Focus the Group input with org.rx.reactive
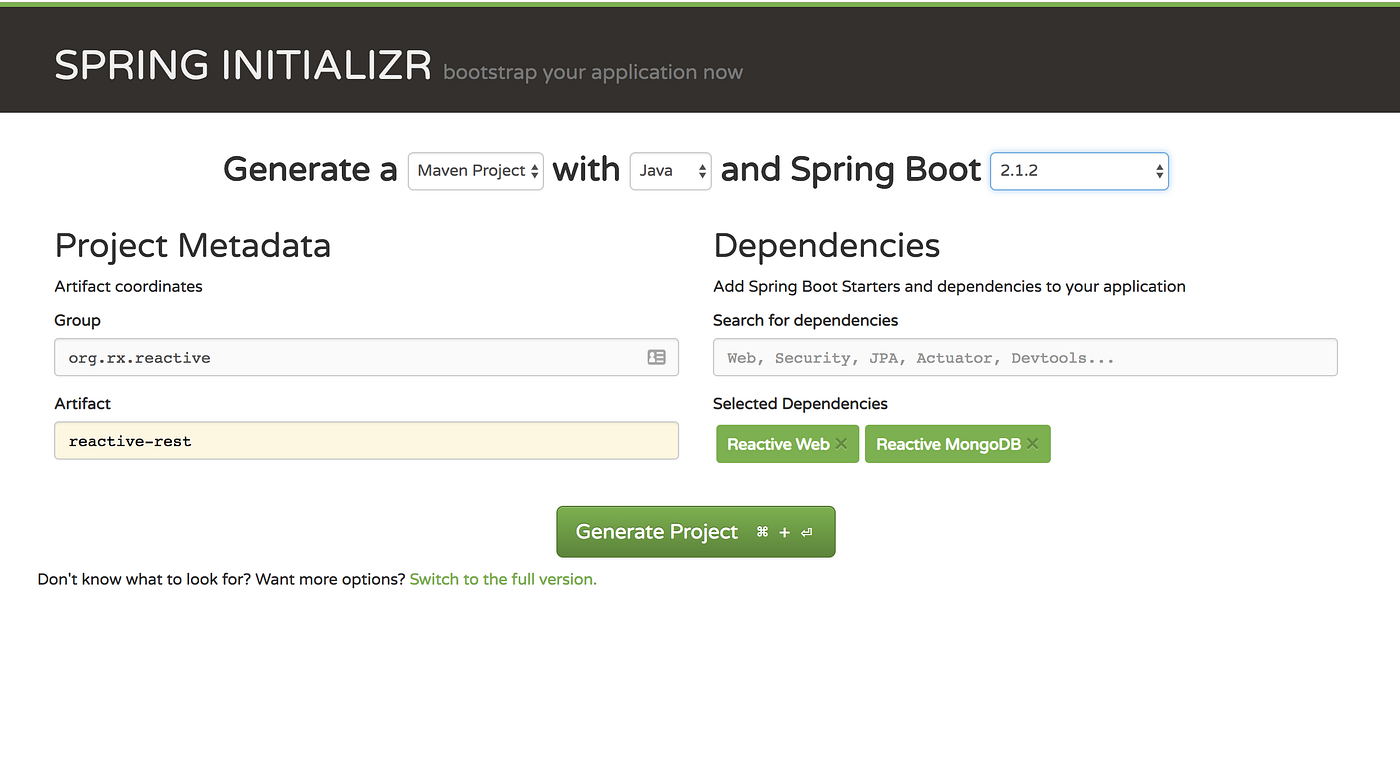This screenshot has height=783, width=1400. coord(366,357)
